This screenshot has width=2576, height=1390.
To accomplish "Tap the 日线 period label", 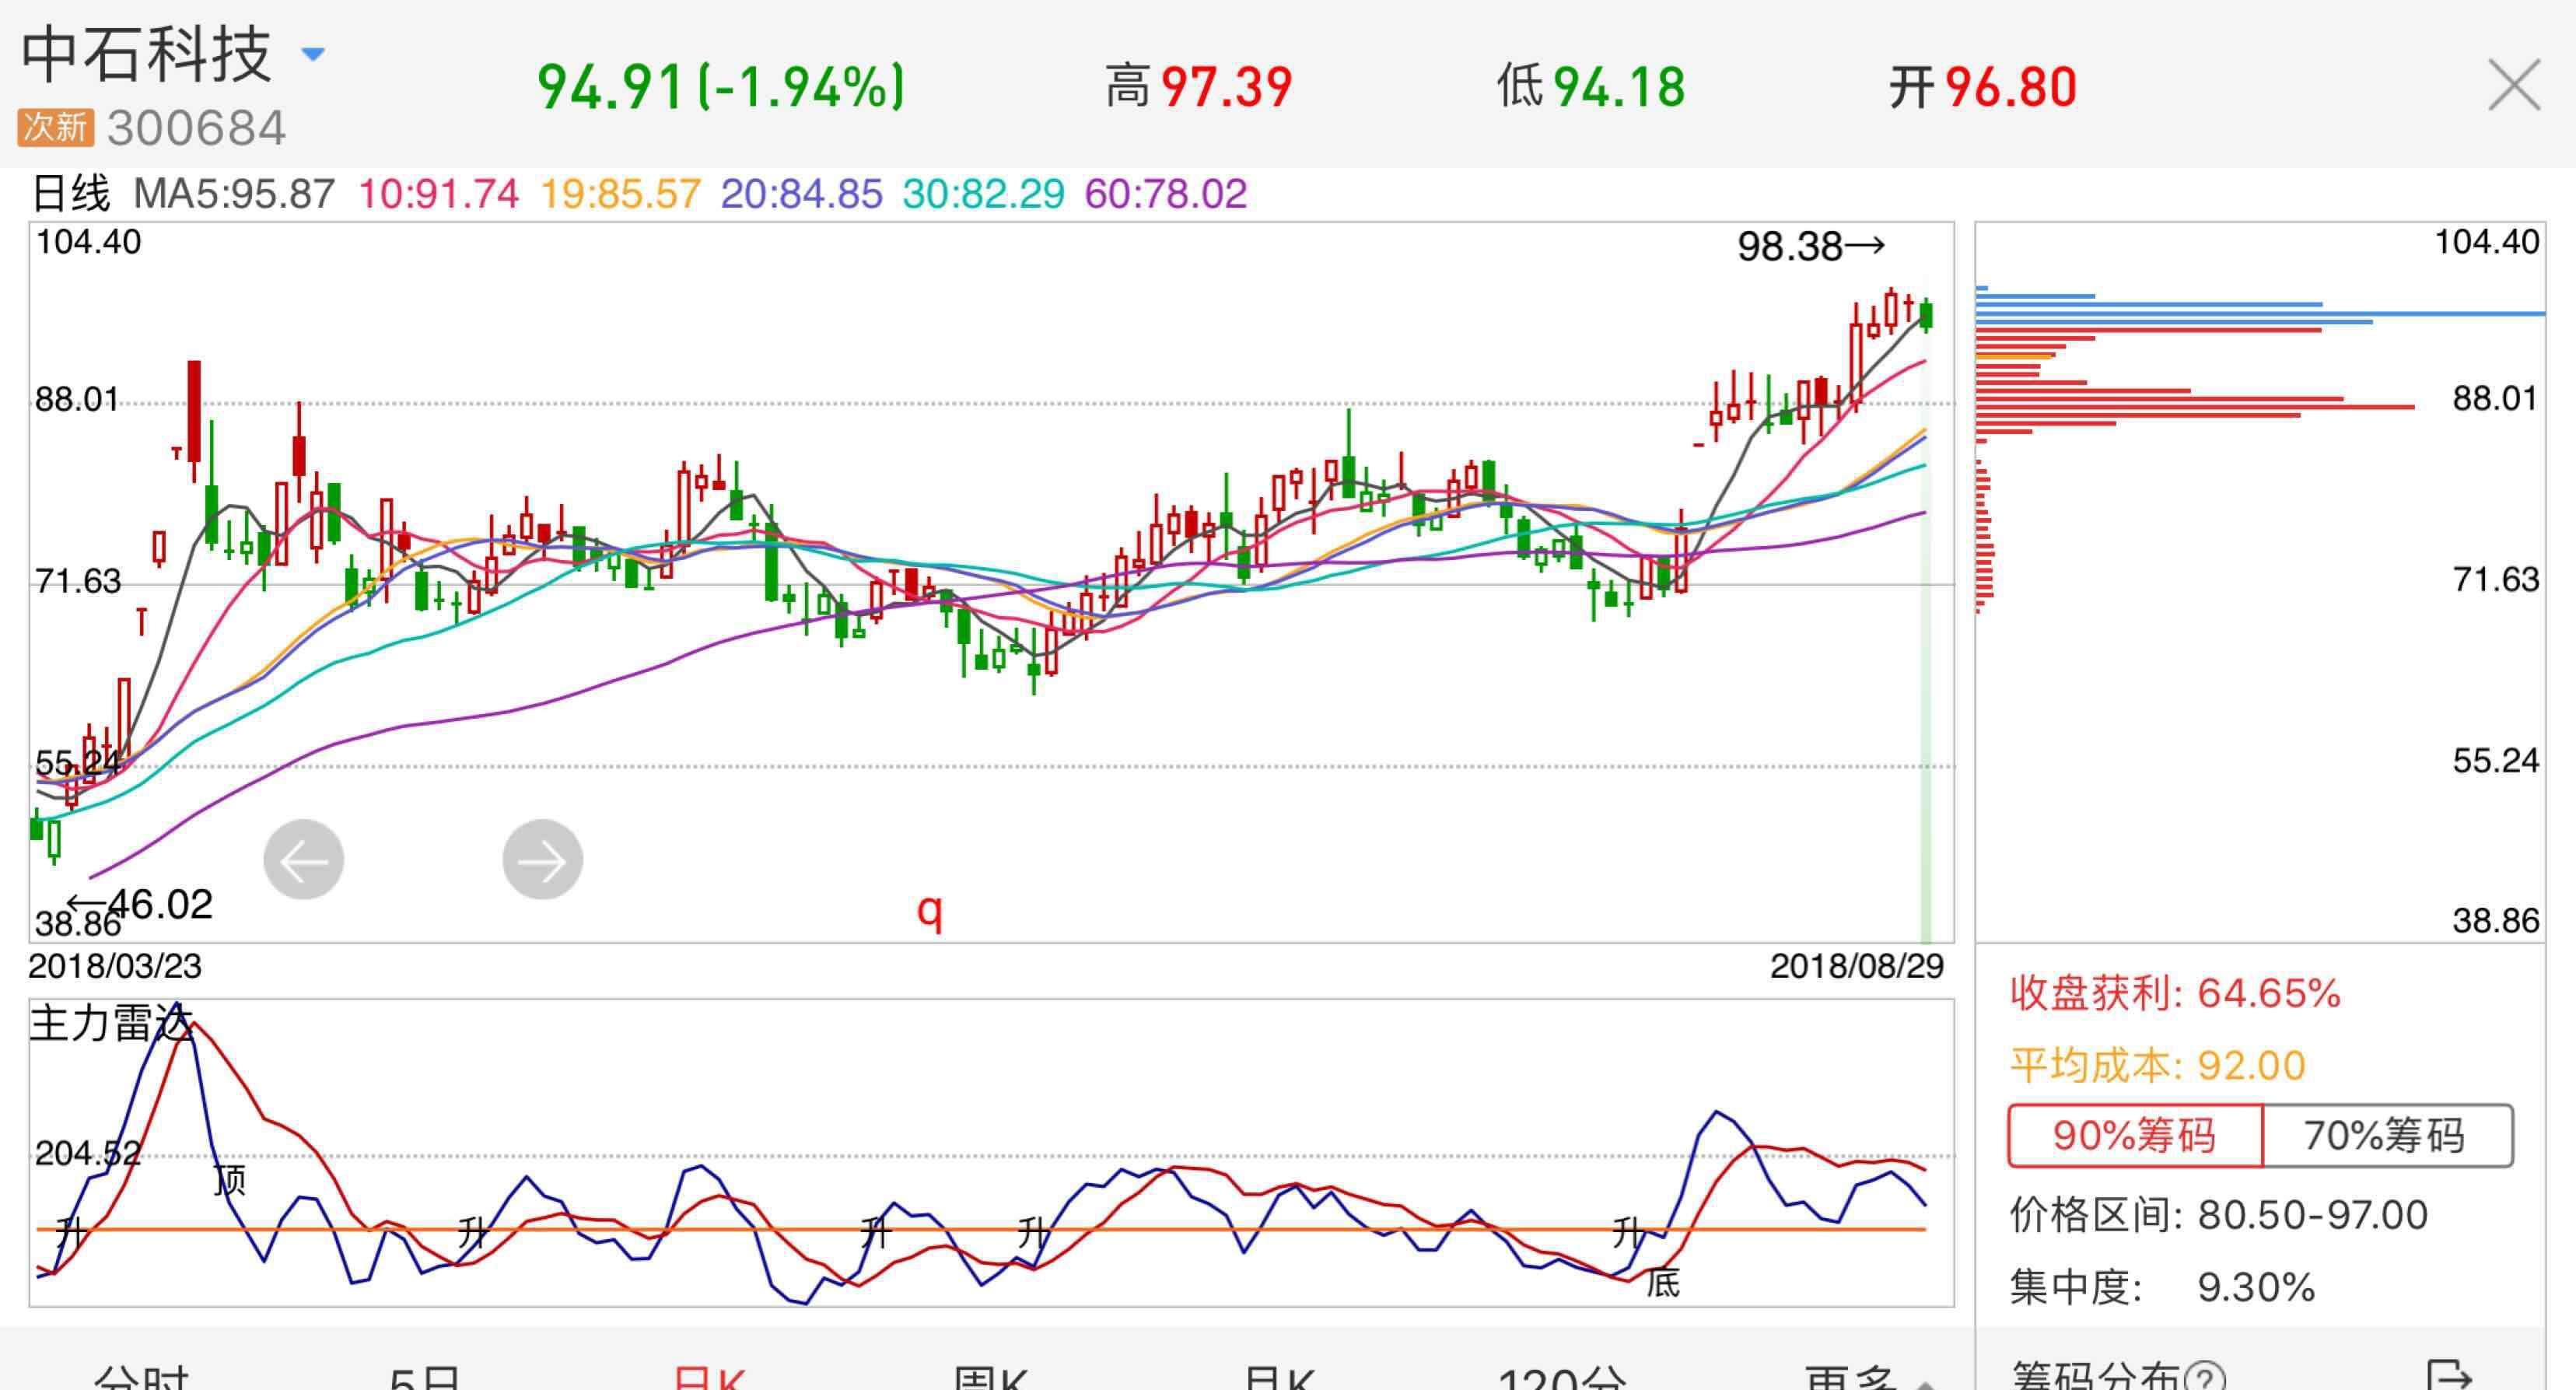I will [70, 193].
